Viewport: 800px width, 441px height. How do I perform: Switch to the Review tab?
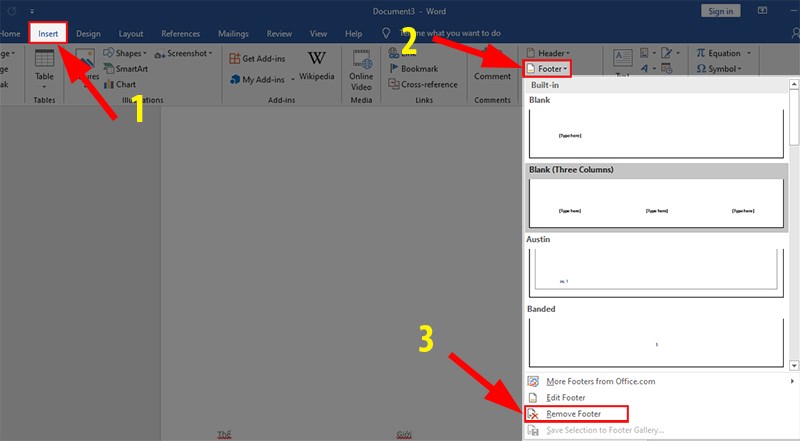pos(279,34)
